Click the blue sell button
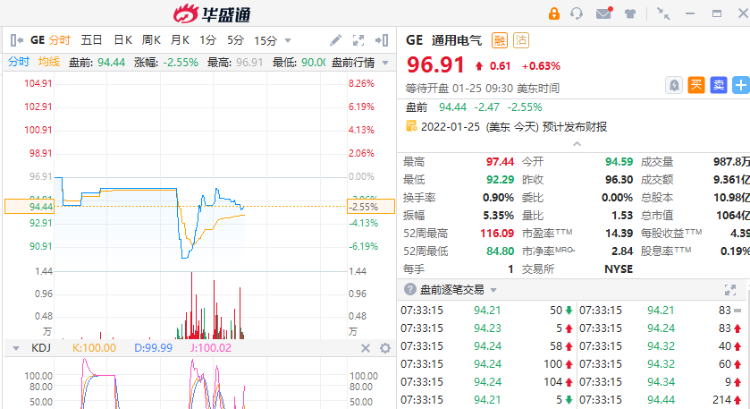 (718, 86)
